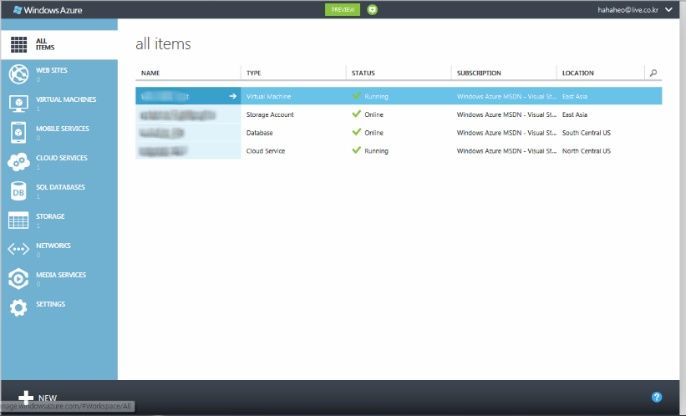Open the Storage table icon

click(18, 220)
